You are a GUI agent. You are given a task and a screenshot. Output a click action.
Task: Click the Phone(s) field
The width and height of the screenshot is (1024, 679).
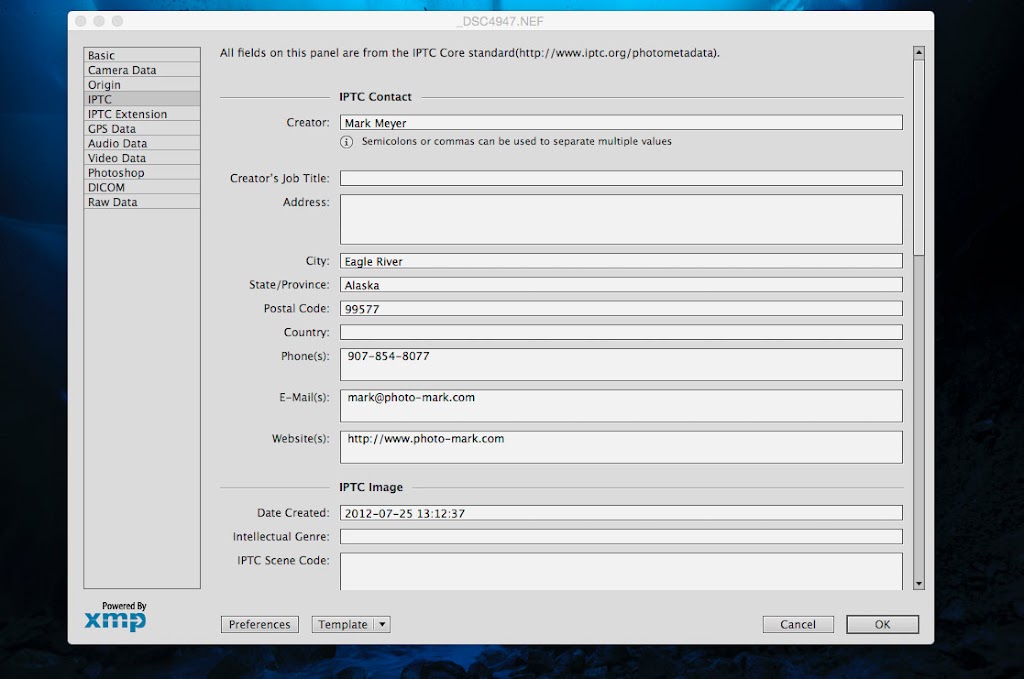pos(621,364)
